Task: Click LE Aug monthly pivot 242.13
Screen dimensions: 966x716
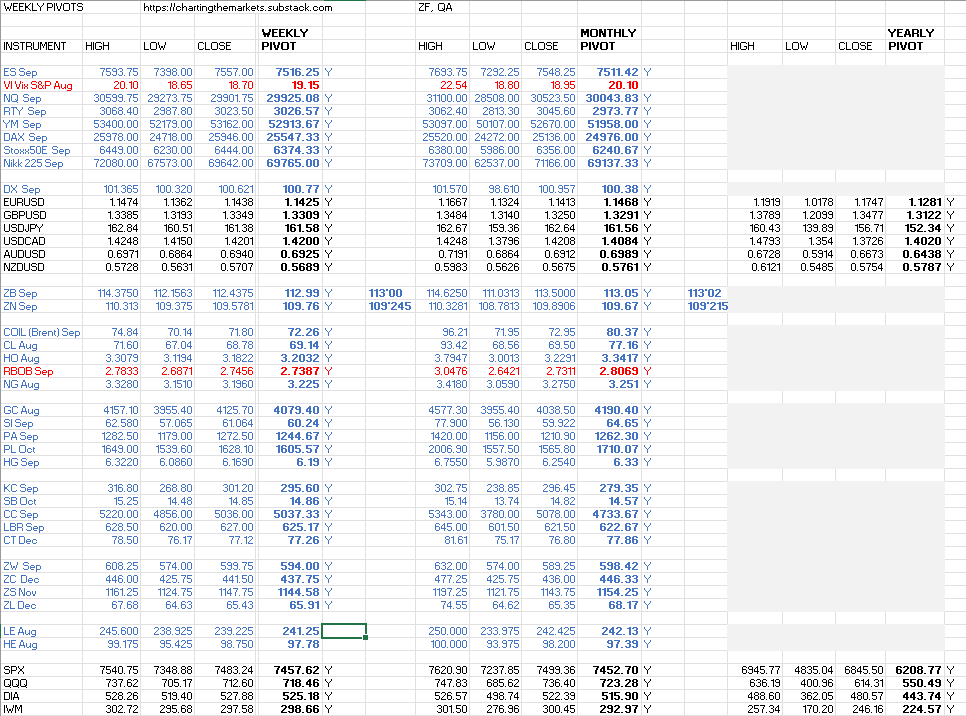Action: coord(620,631)
